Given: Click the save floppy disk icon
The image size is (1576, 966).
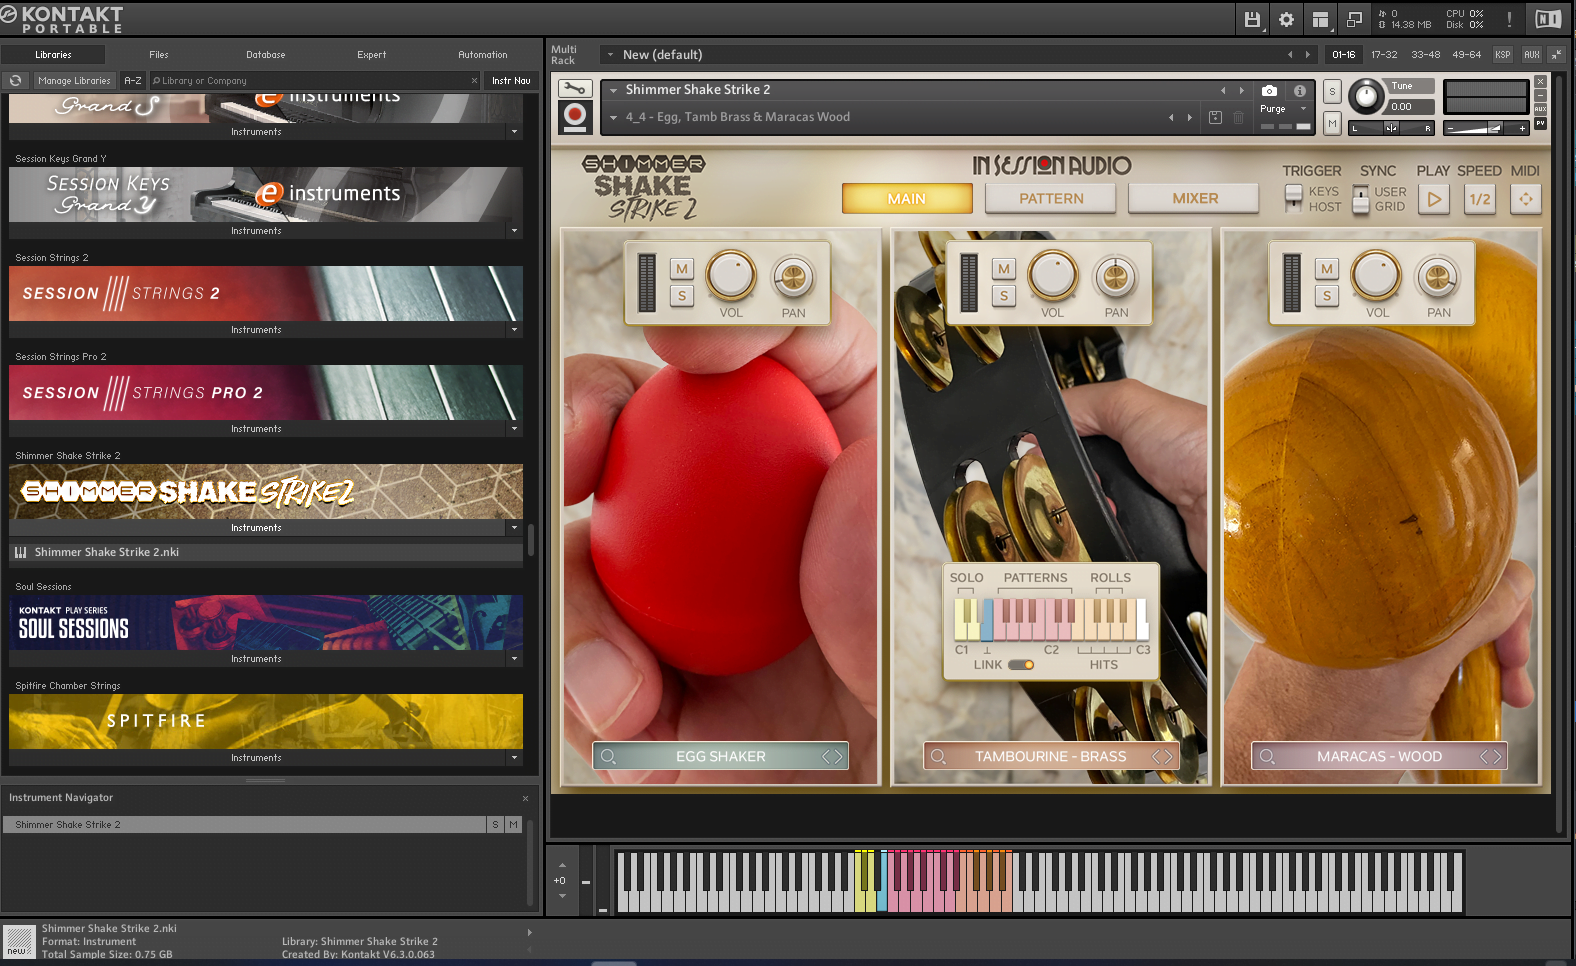Looking at the screenshot, I should coord(1252,19).
